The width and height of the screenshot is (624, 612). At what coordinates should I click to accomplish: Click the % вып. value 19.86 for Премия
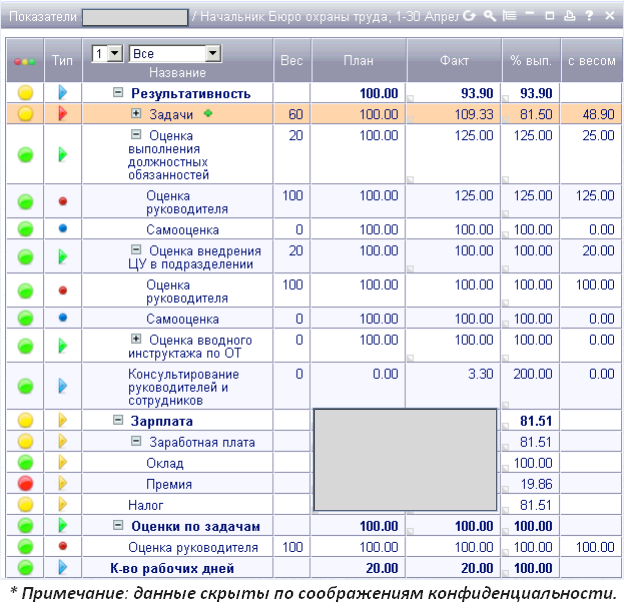point(536,484)
